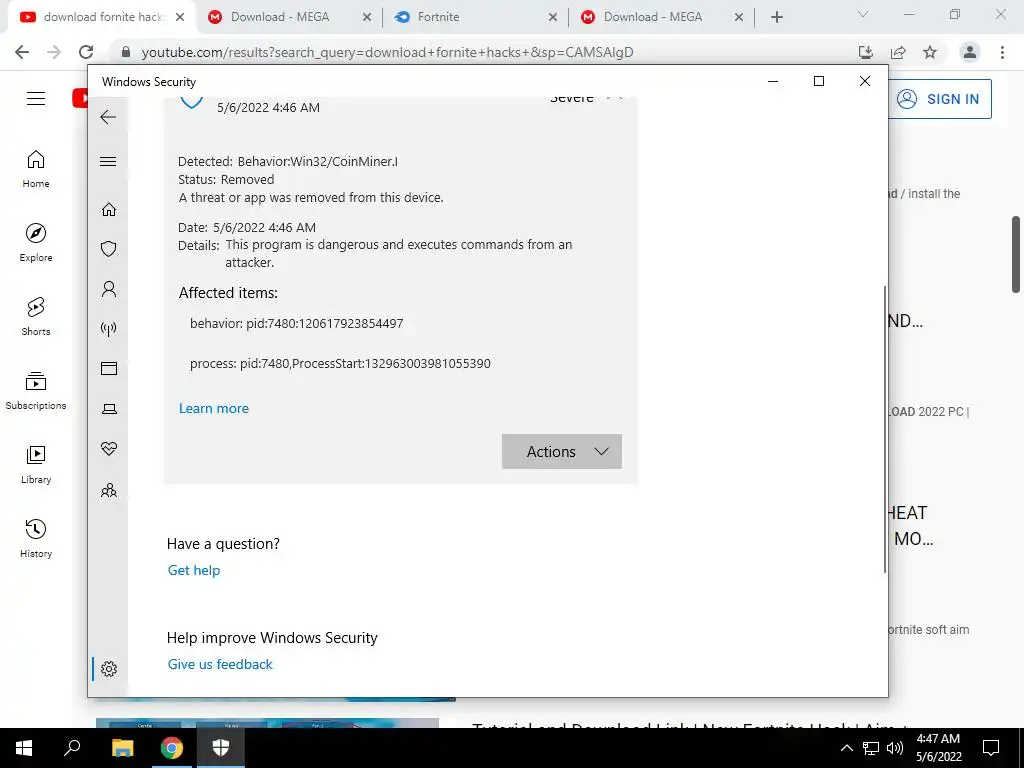Screen dimensions: 1024x768
Task: Click Detected: Behavior:Win32/CoinMiner.I text
Action: pos(288,161)
